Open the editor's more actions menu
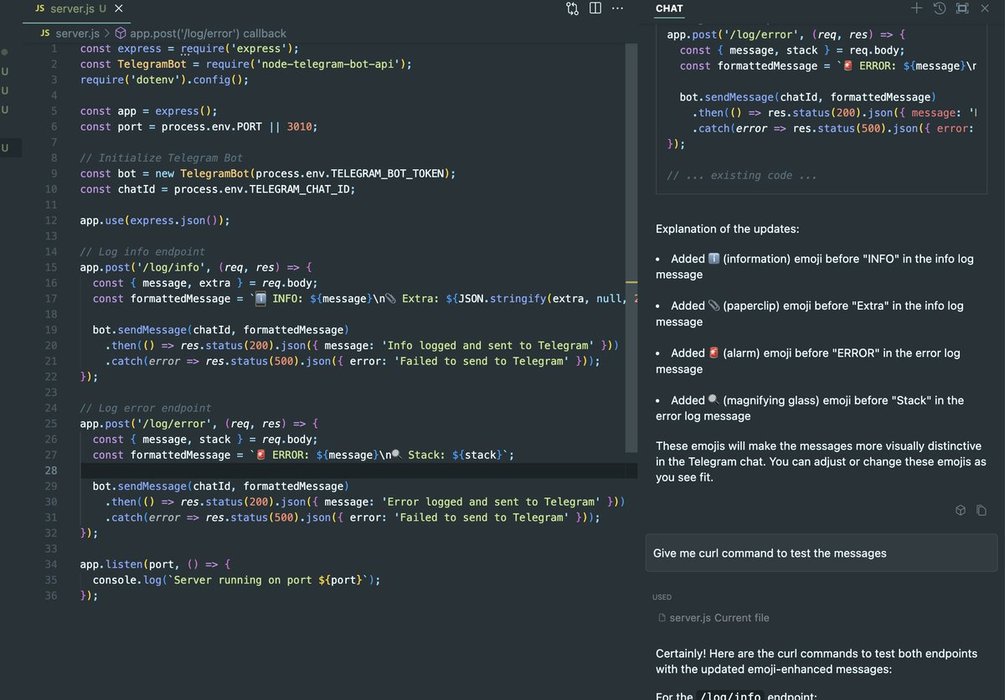This screenshot has width=1005, height=700. click(x=618, y=8)
